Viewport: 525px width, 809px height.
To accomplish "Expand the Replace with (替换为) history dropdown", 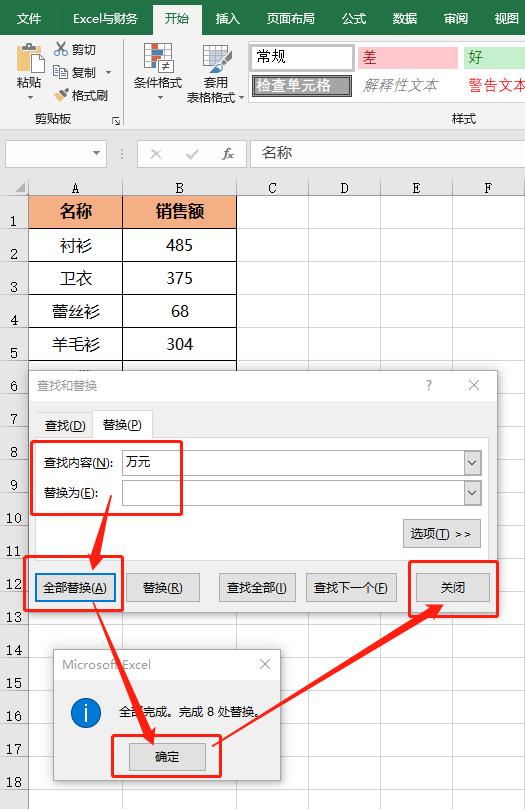I will coord(472,493).
